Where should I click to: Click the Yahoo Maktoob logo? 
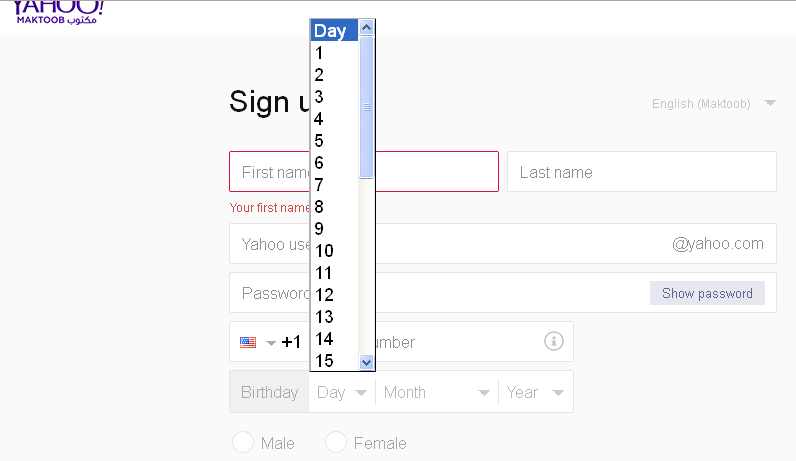click(x=60, y=14)
